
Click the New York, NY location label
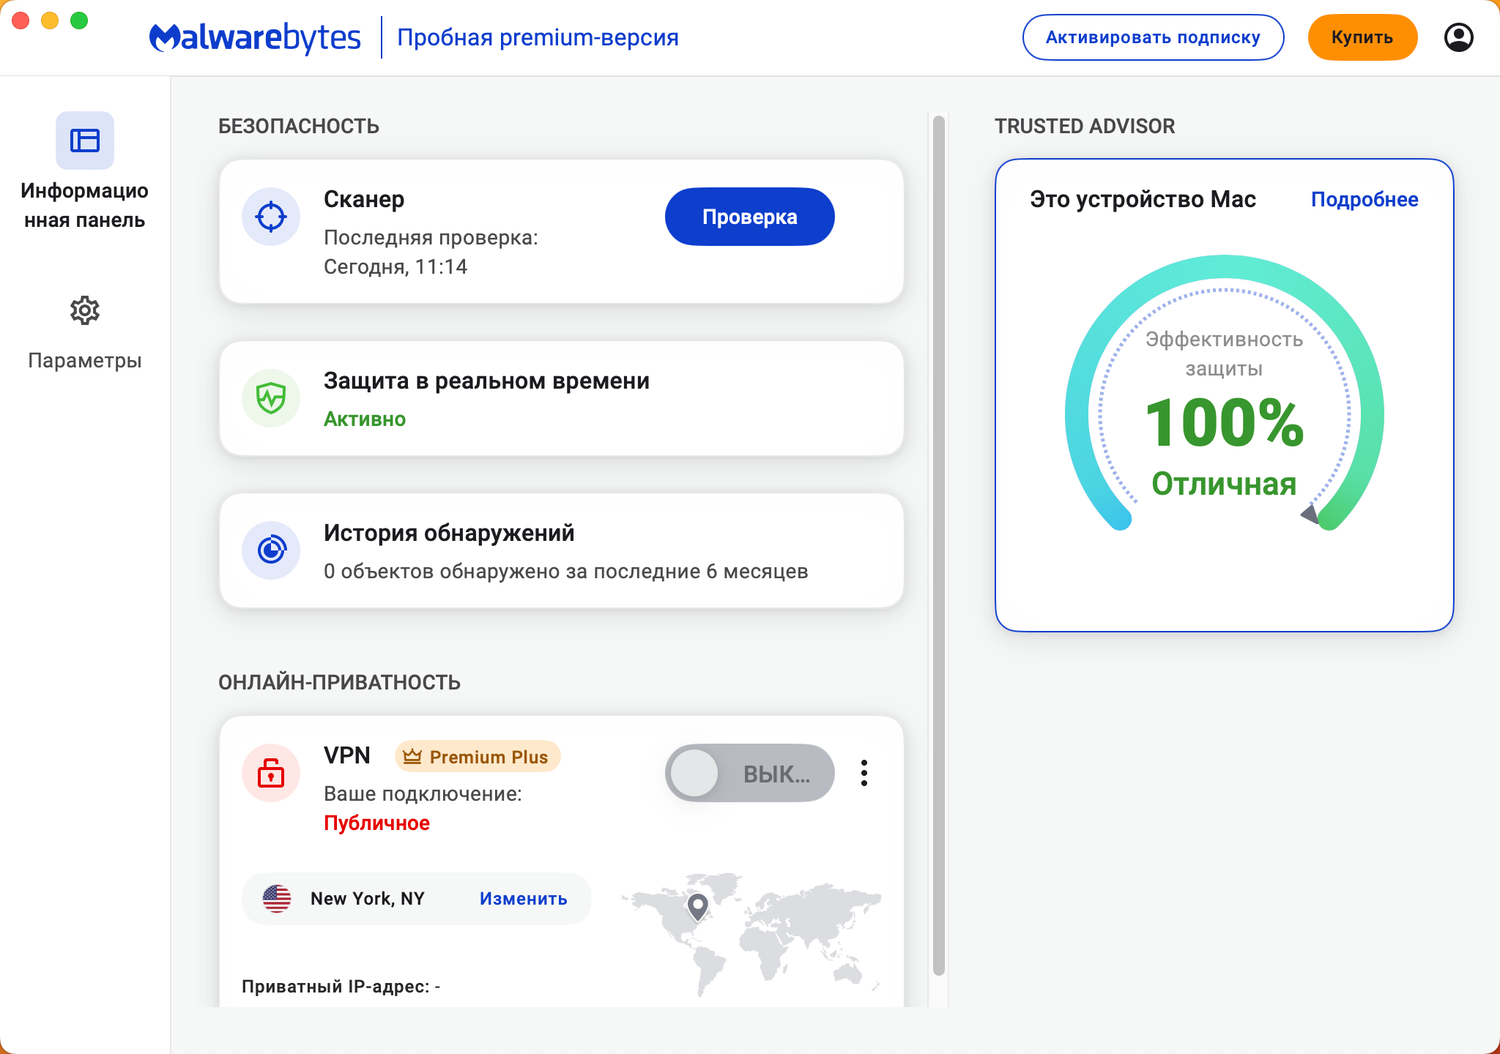click(x=367, y=899)
